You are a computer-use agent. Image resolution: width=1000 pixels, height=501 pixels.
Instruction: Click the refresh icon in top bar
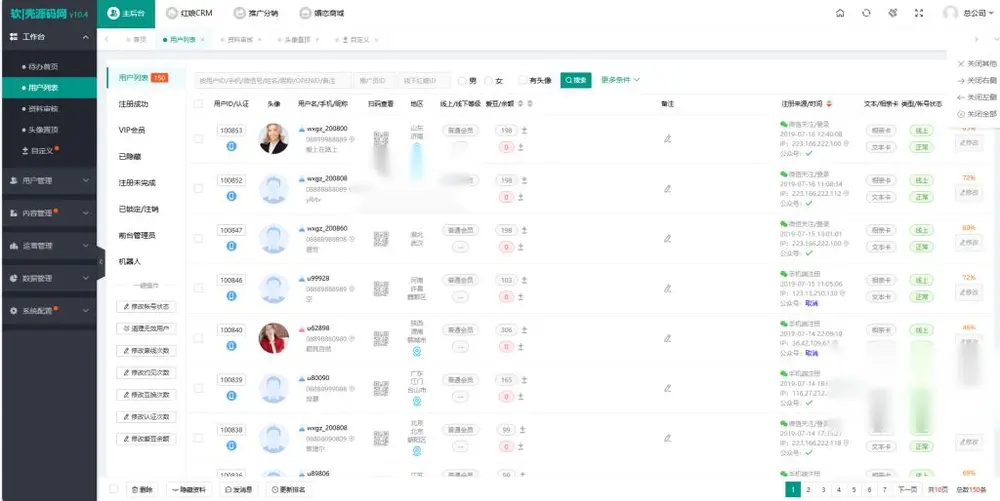pyautogui.click(x=866, y=13)
